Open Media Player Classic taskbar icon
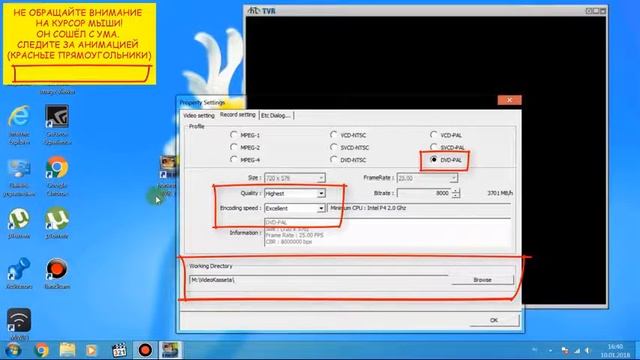The image size is (640, 360). pos(119,350)
